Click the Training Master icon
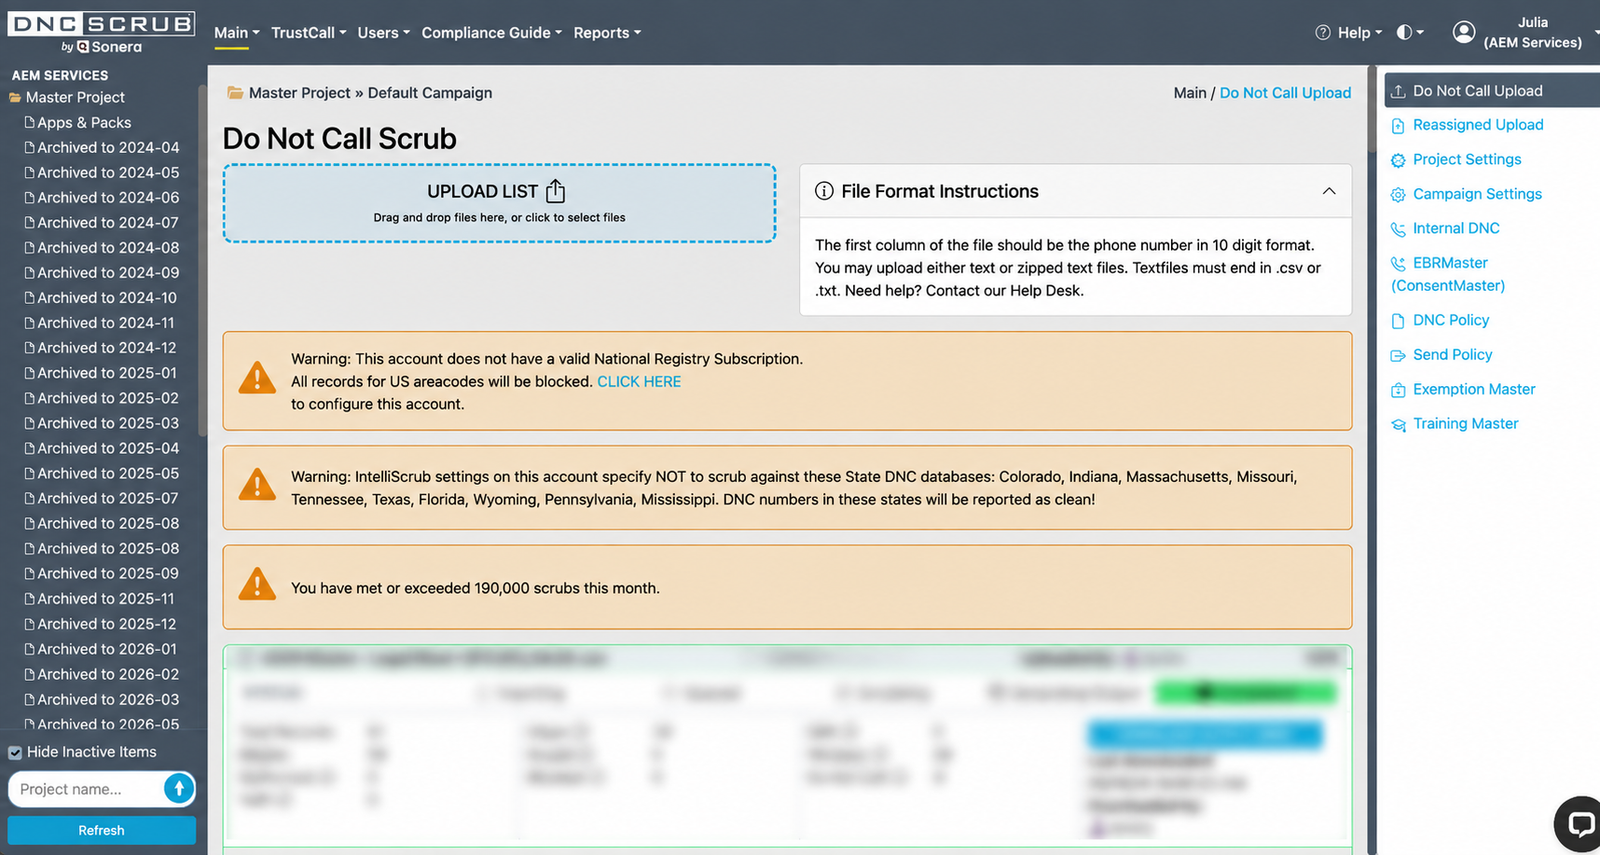 (x=1398, y=425)
